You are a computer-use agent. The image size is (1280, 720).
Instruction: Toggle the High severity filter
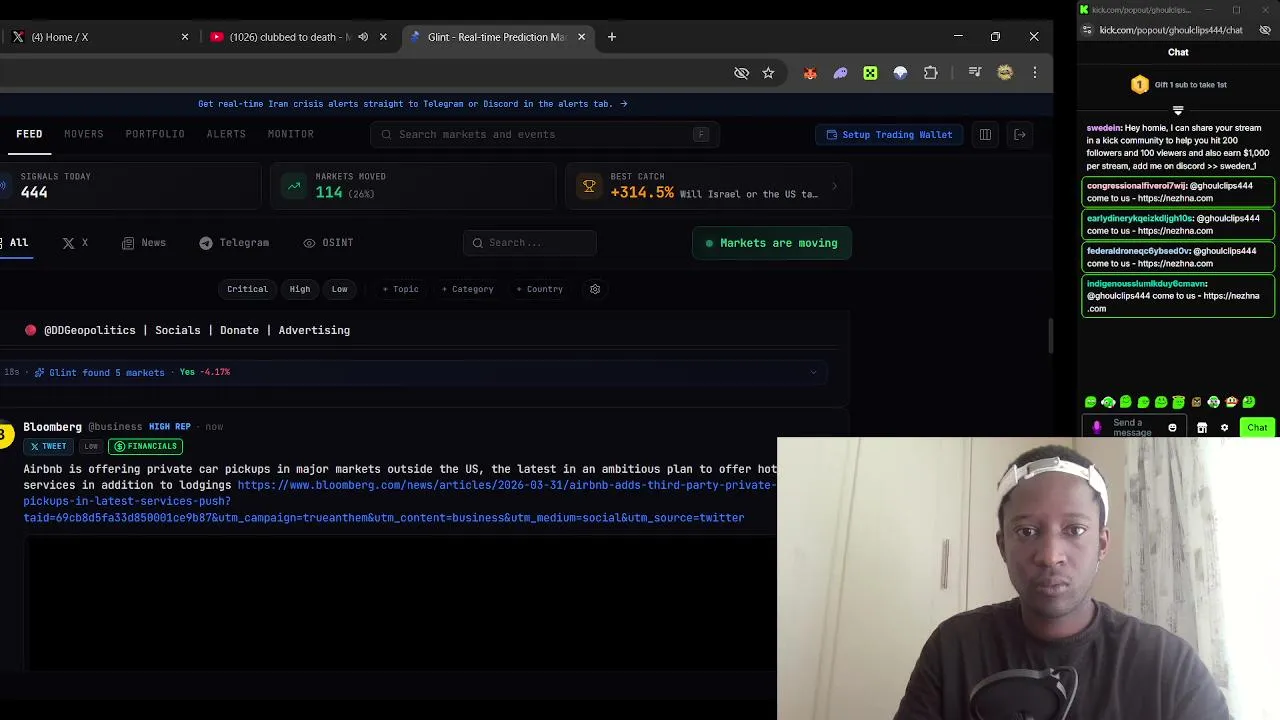pos(300,289)
